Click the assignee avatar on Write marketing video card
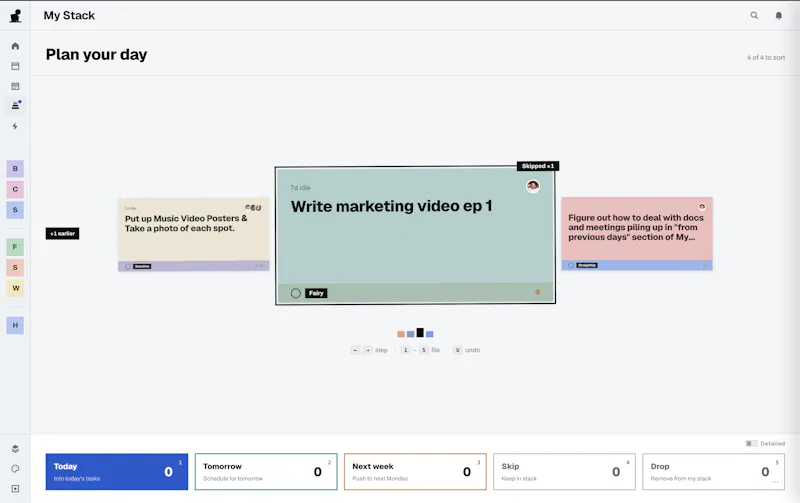 pos(533,186)
